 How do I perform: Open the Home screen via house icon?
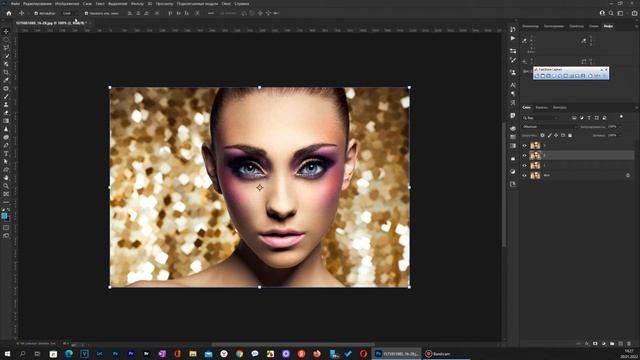9,13
